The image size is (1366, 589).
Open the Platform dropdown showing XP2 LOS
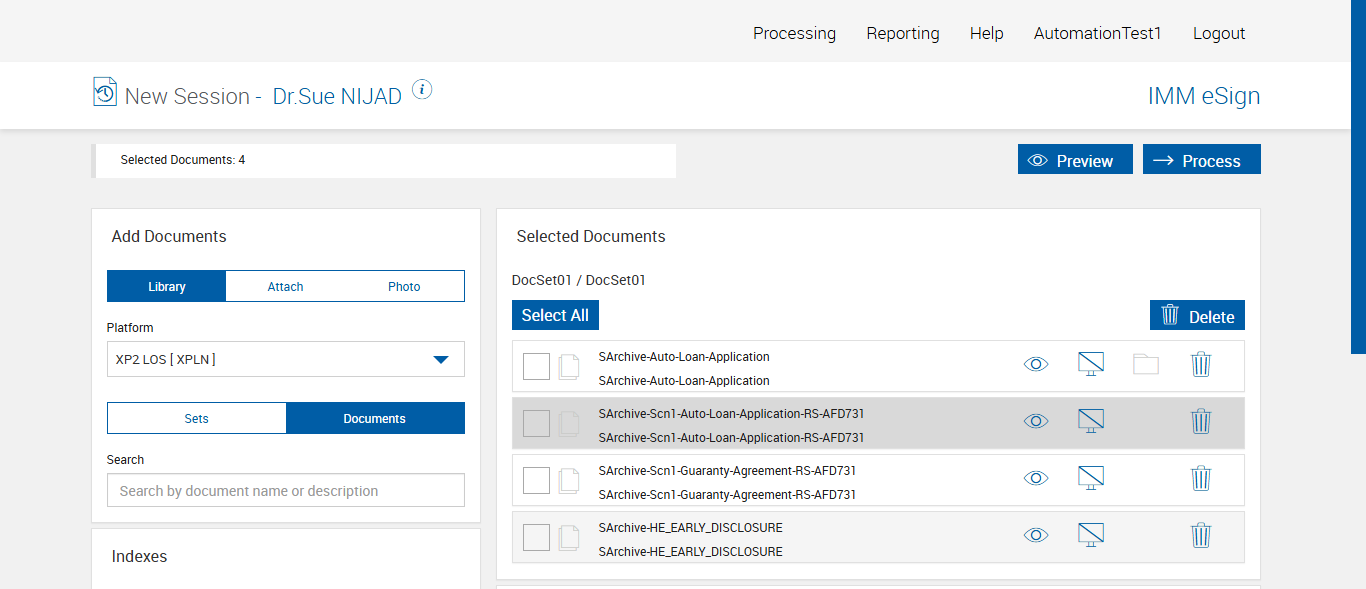coord(285,359)
